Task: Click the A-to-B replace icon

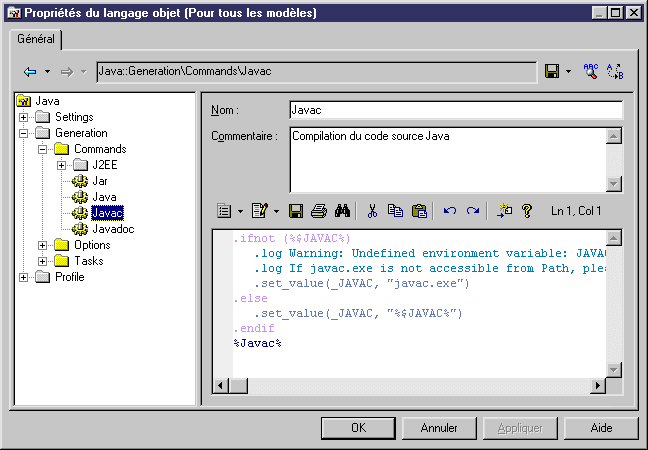Action: coord(615,71)
